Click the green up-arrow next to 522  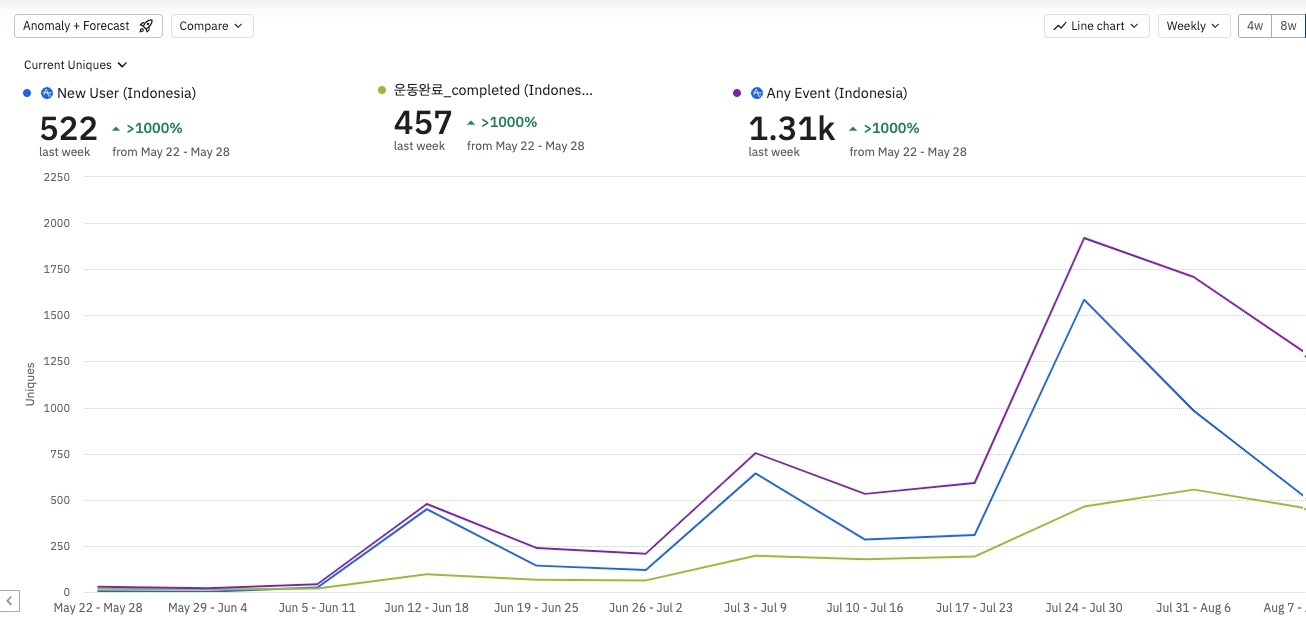pyautogui.click(x=116, y=128)
